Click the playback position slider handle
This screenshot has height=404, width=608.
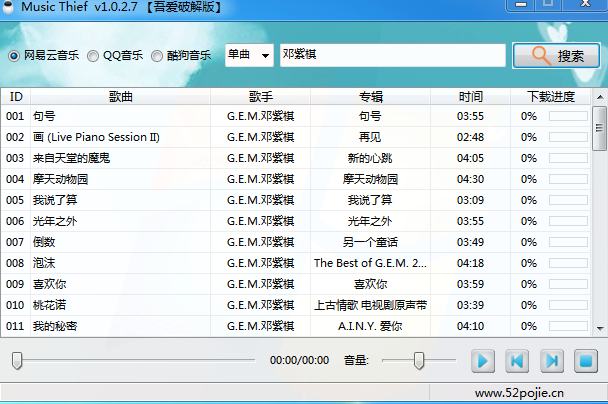[x=17, y=361]
